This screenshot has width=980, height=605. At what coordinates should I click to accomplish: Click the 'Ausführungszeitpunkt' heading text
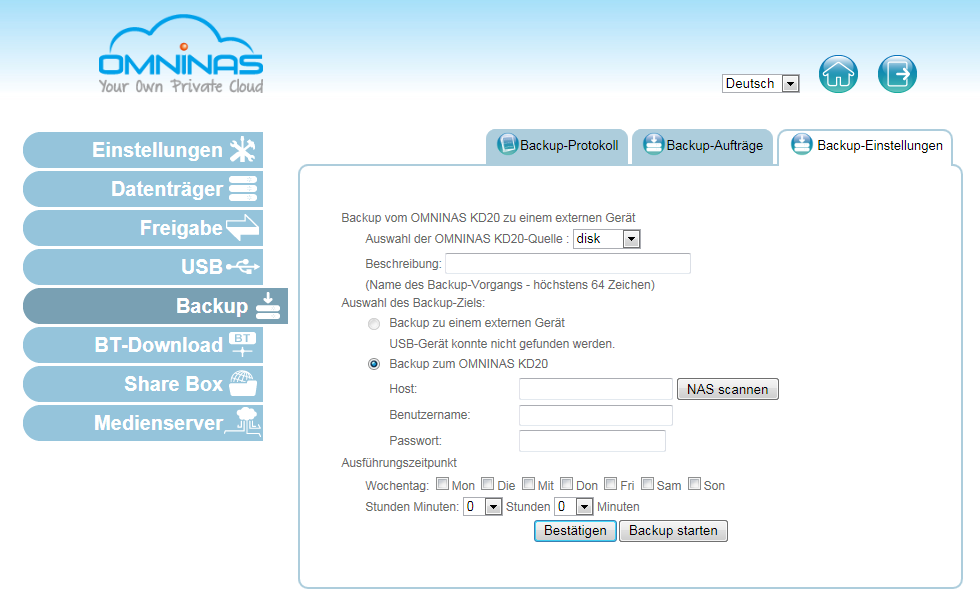click(x=399, y=462)
